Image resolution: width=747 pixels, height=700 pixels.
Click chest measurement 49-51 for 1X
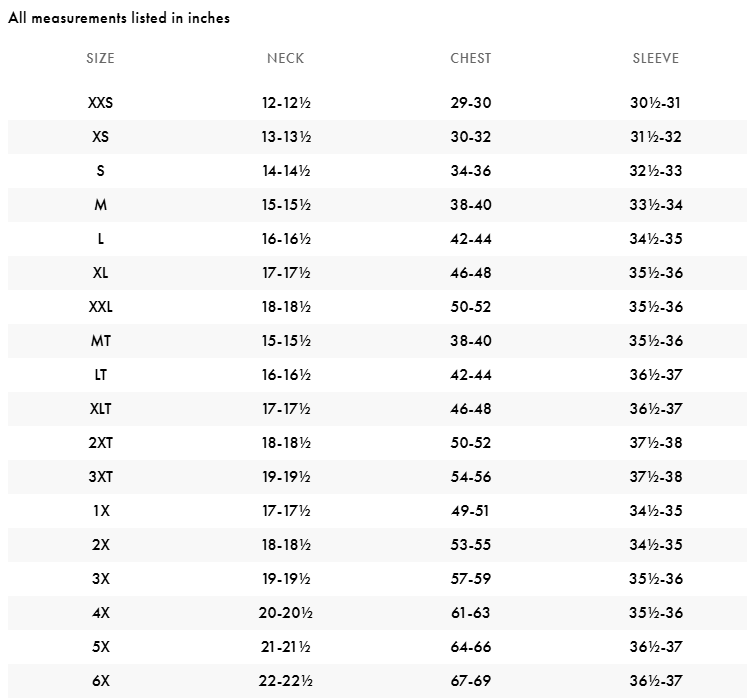pos(470,511)
